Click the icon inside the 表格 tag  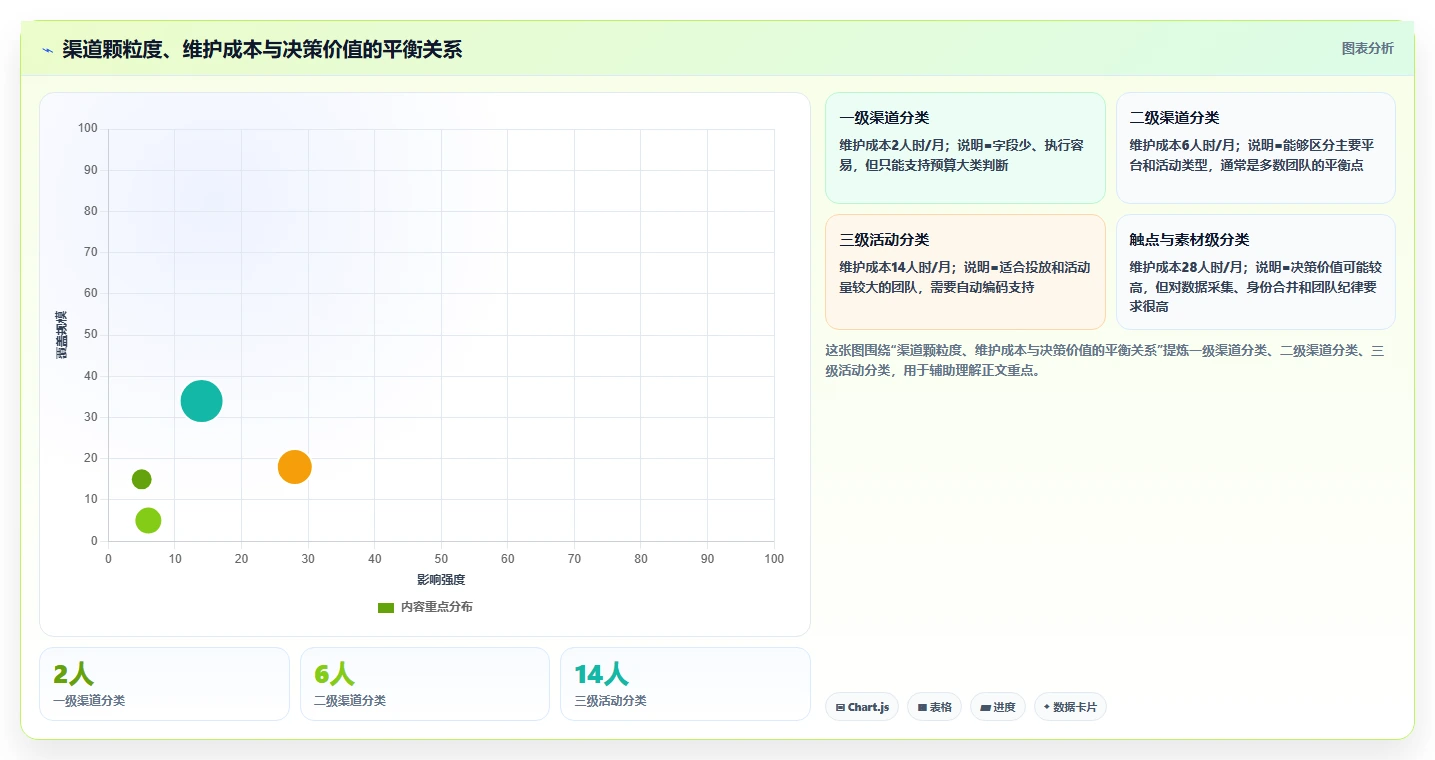[x=922, y=707]
